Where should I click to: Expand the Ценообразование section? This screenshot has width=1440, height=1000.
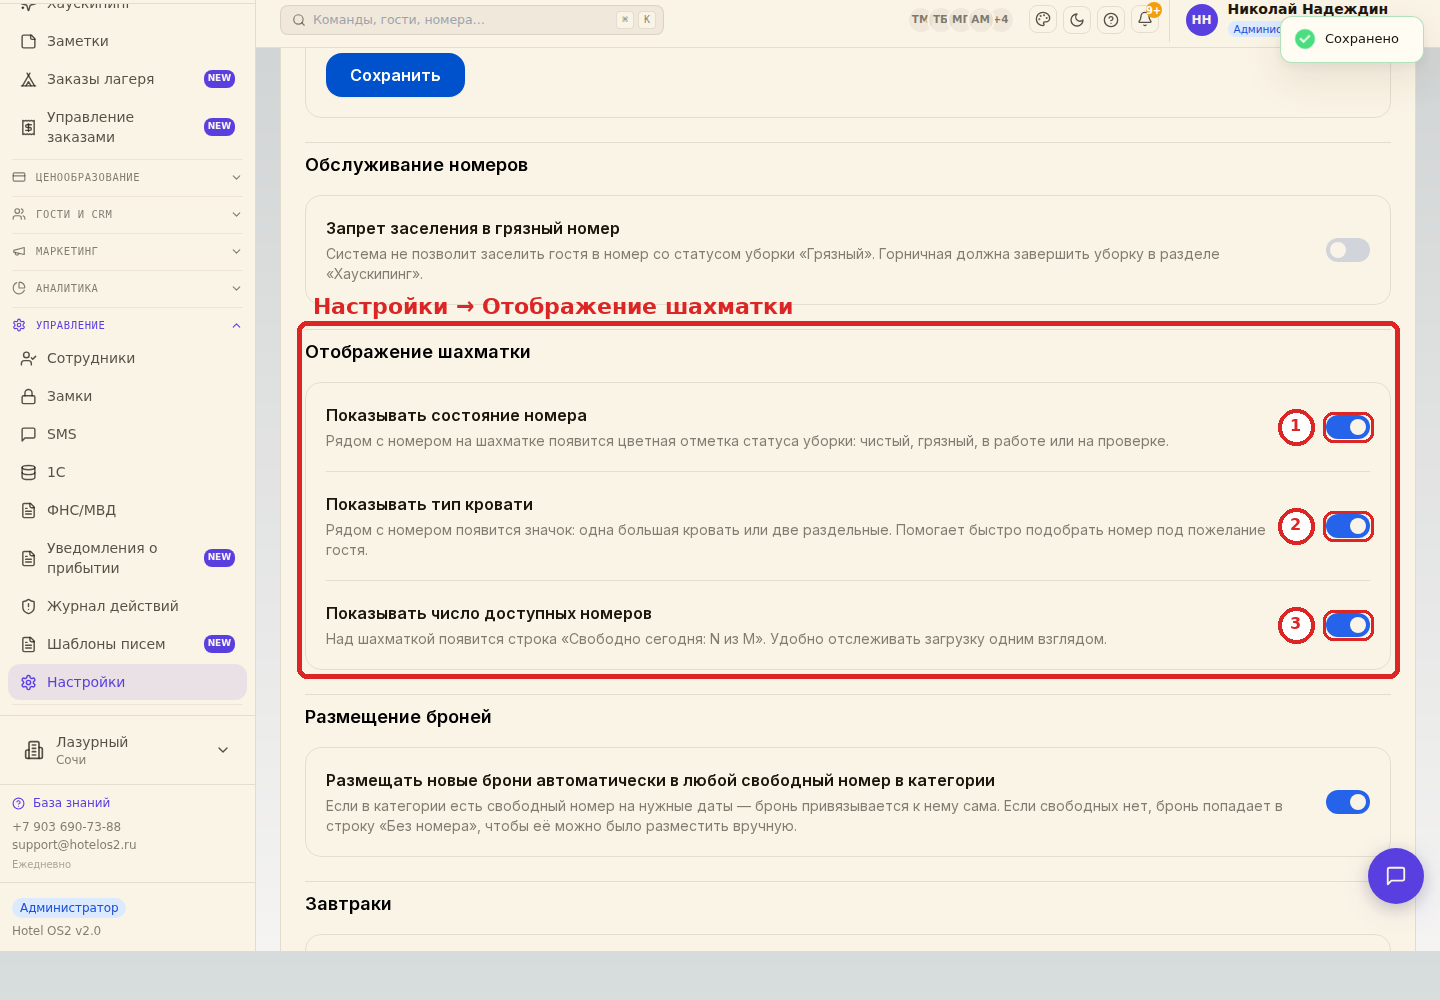point(127,177)
